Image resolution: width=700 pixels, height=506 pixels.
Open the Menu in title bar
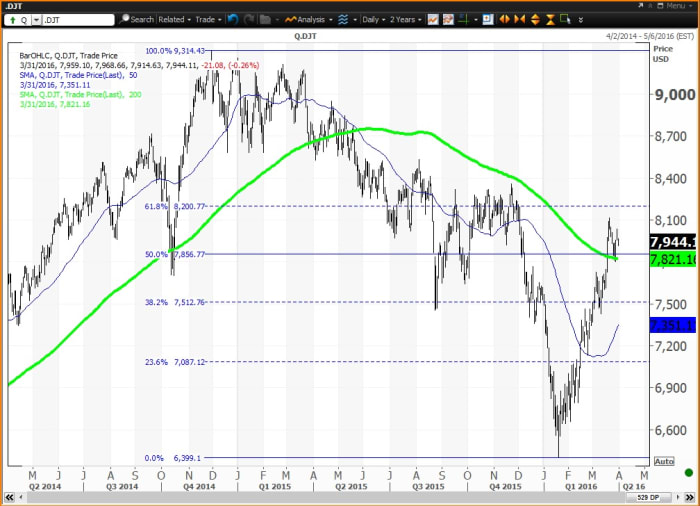(679, 6)
